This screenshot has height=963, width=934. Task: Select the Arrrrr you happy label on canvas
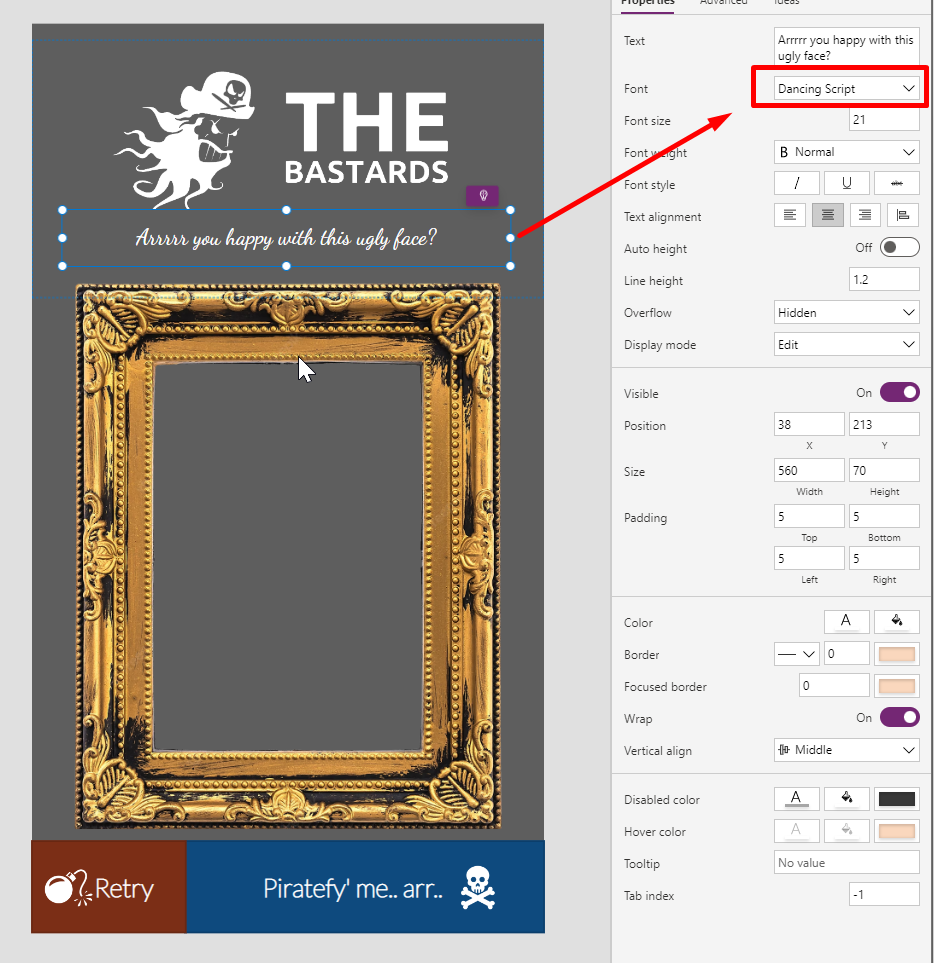click(286, 238)
